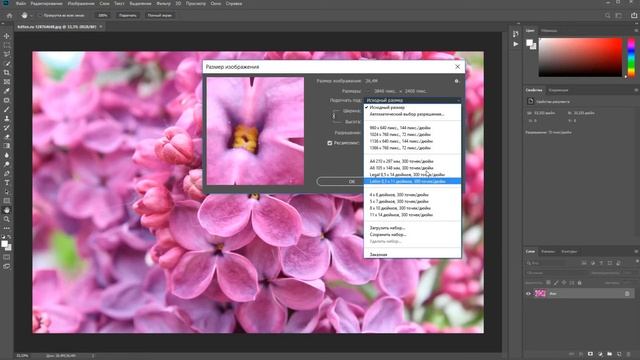640x360 pixels.
Task: Click the Home icon in options bar
Action: [x=9, y=16]
